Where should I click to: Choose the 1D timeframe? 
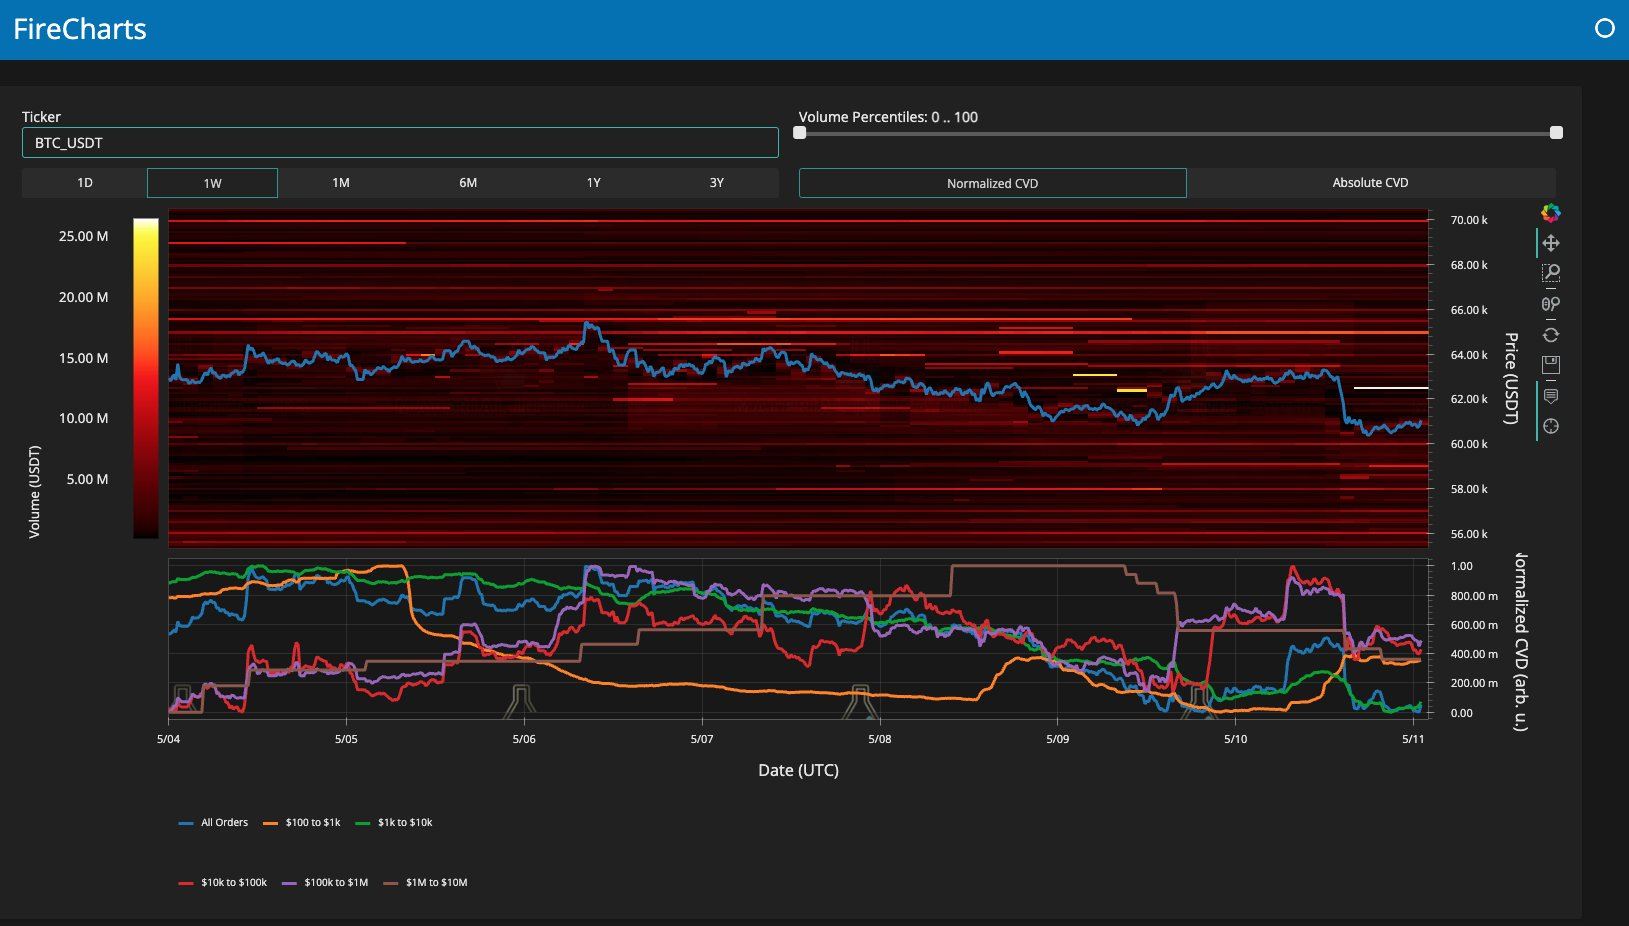coord(85,183)
